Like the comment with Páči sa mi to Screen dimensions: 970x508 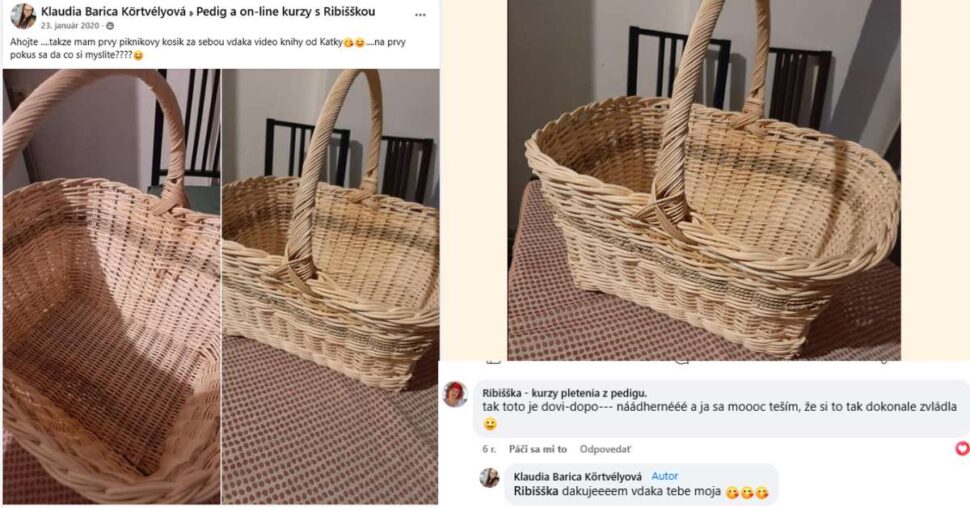pos(537,450)
